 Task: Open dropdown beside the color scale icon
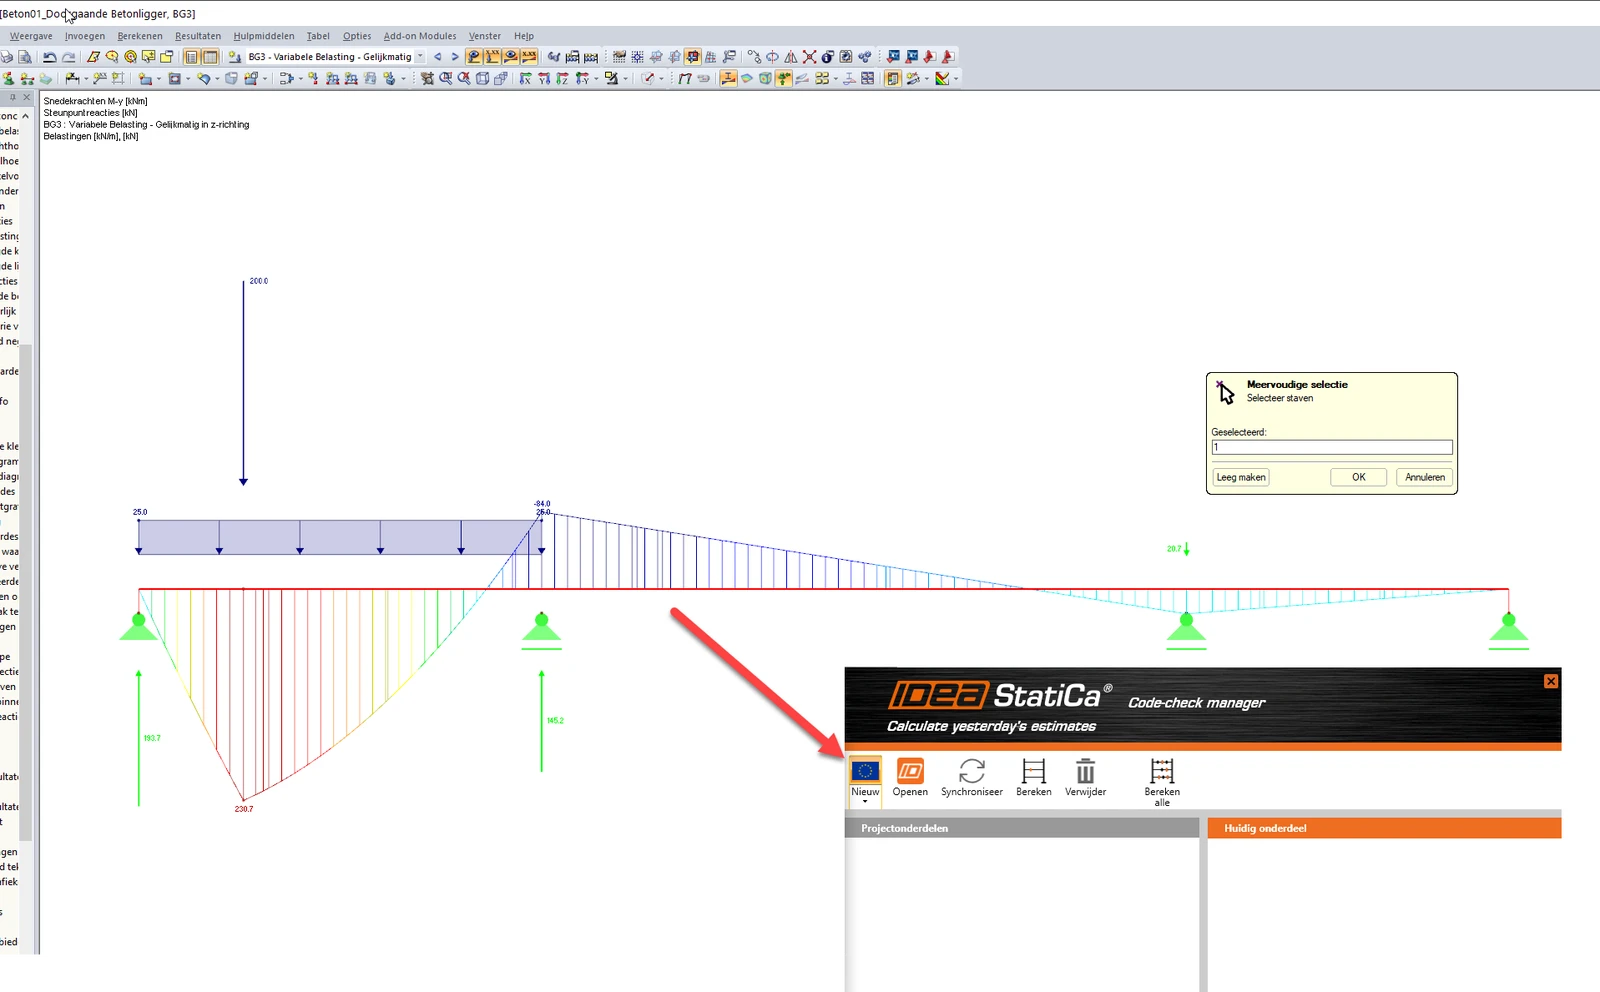pos(956,78)
